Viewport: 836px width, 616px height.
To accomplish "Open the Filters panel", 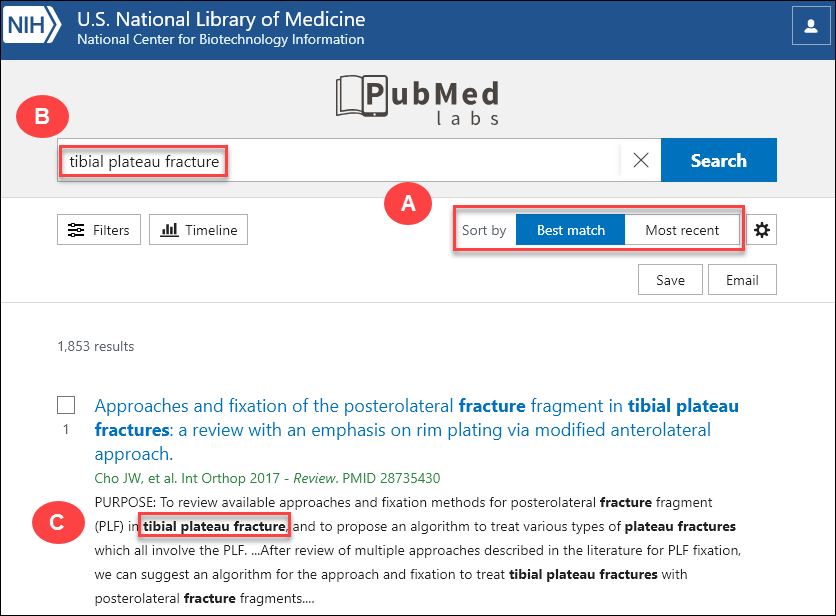I will tap(99, 230).
